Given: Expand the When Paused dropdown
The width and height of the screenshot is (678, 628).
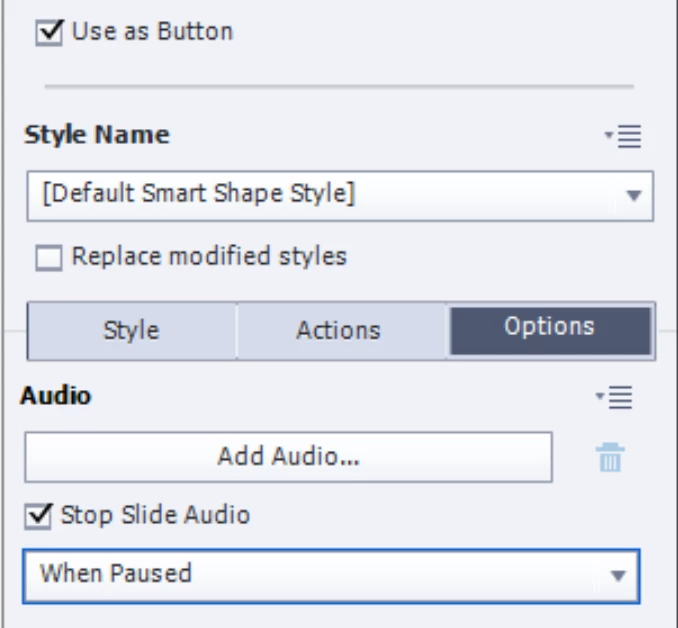Looking at the screenshot, I should [x=332, y=576].
